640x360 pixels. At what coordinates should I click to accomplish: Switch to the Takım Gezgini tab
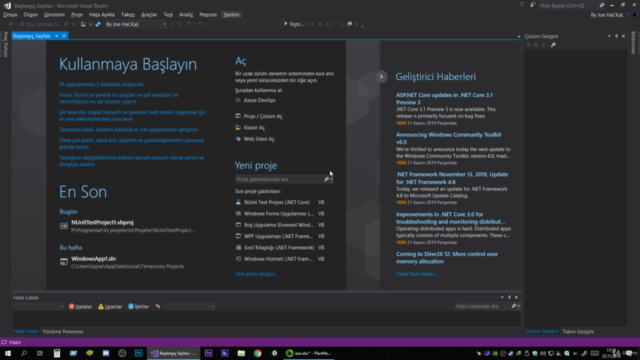[578, 332]
